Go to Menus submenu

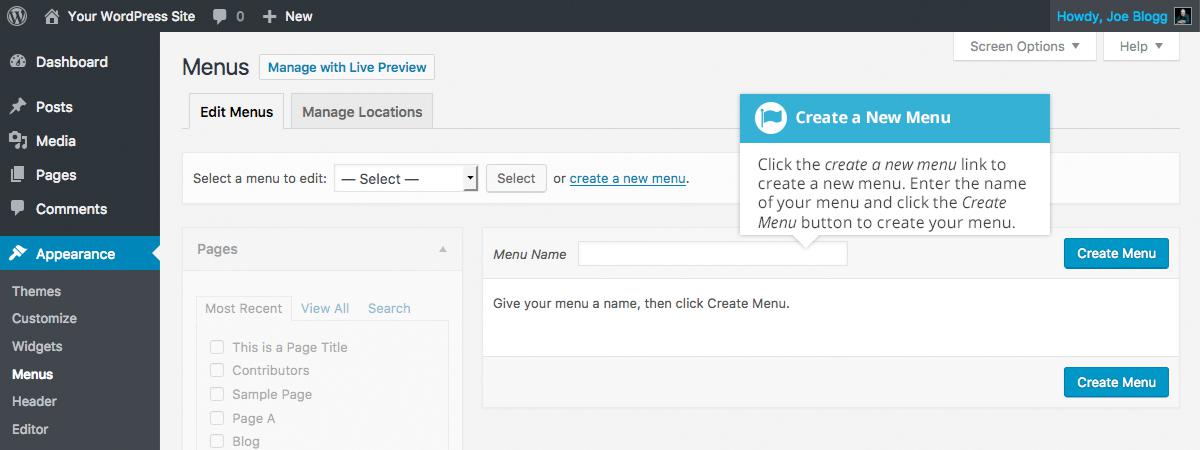point(33,374)
